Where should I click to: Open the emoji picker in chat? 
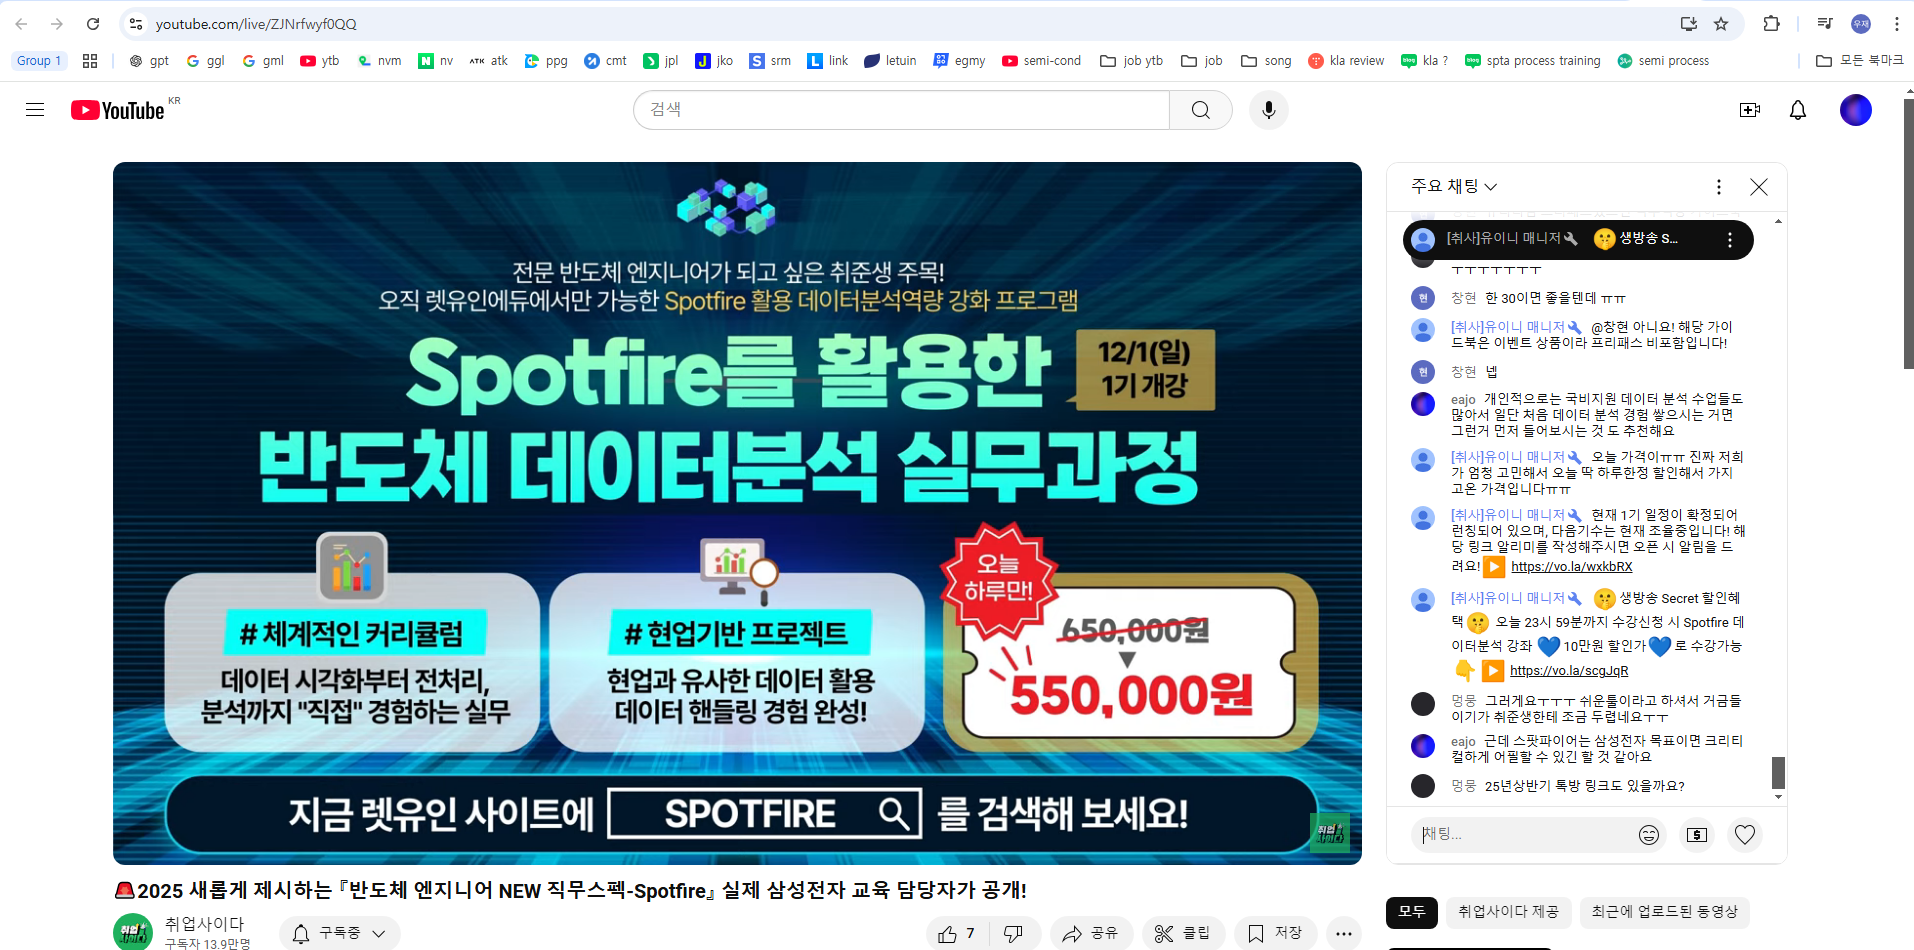point(1648,834)
